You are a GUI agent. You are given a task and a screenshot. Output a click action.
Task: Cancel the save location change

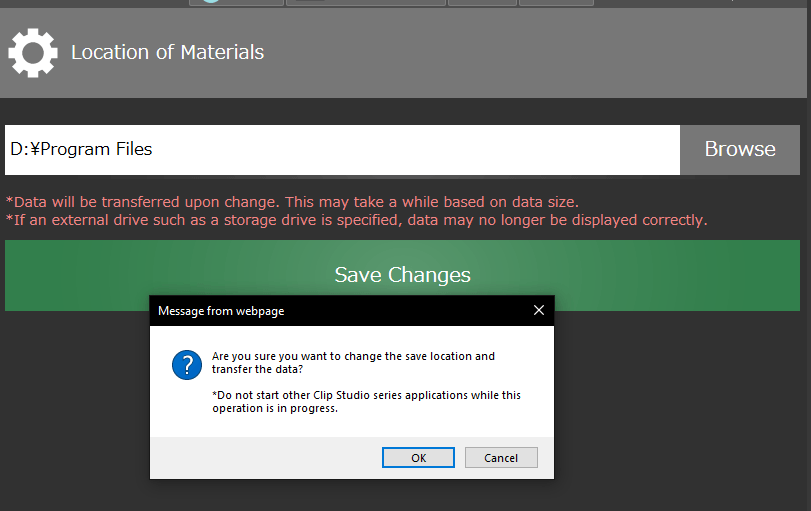pos(501,457)
